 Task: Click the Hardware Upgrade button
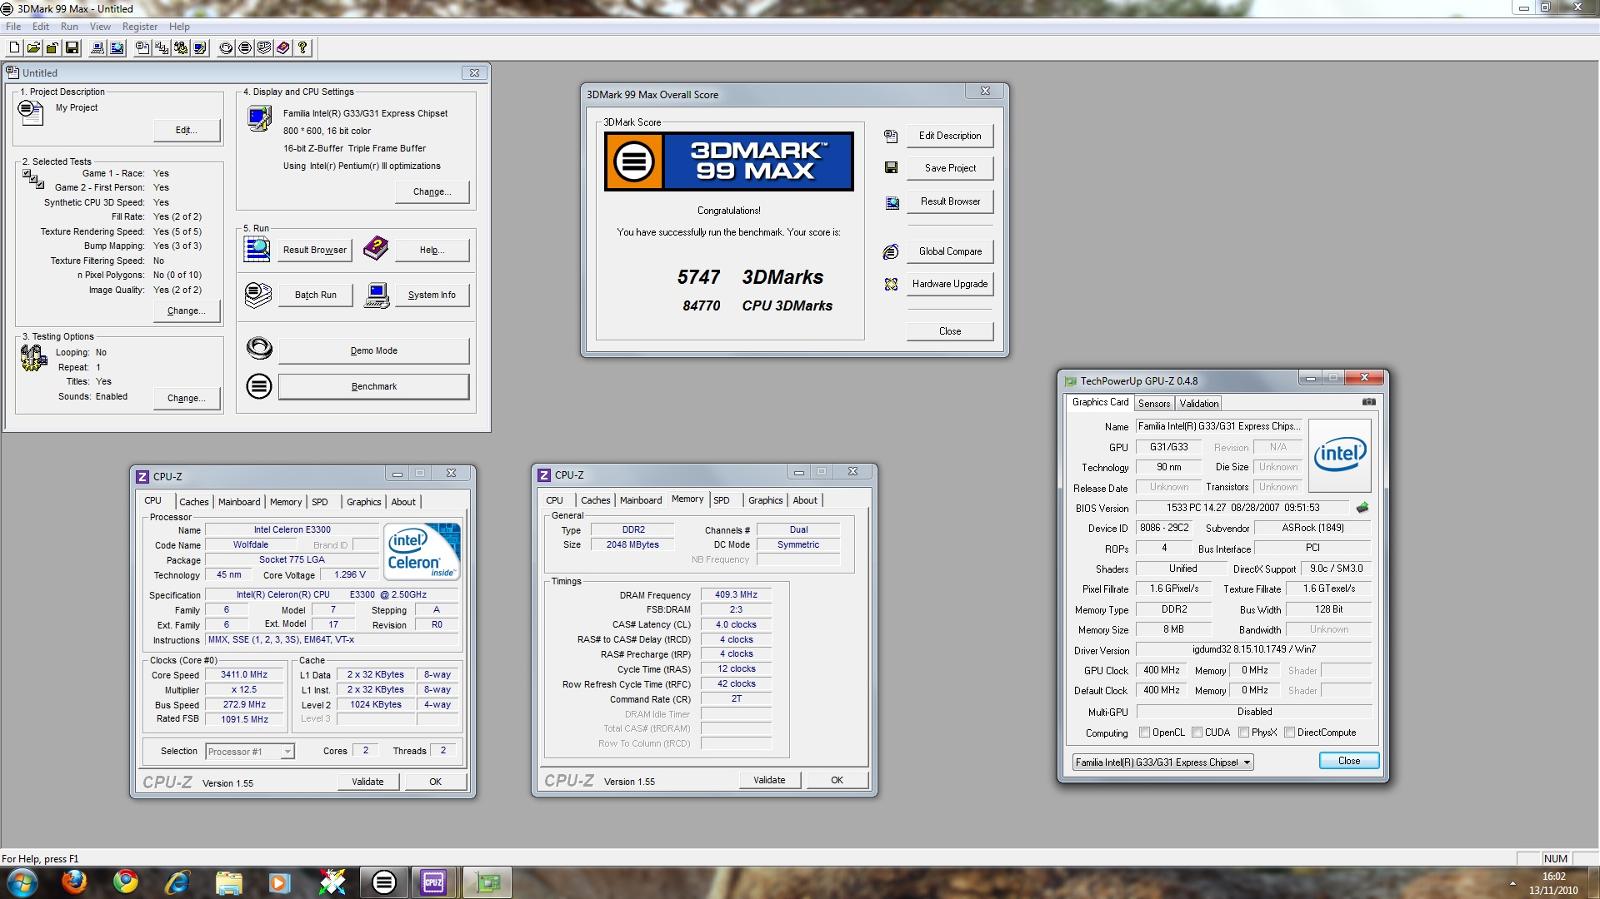pyautogui.click(x=950, y=284)
